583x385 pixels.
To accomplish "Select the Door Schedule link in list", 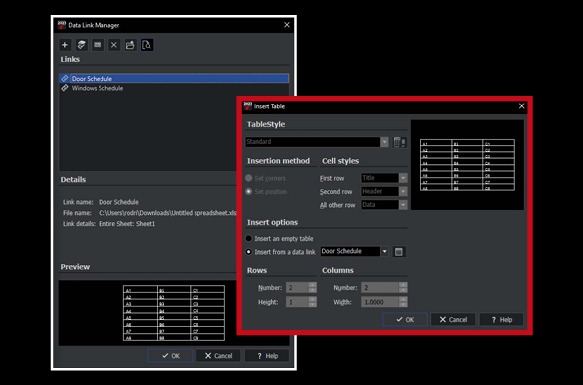I will tap(174, 78).
